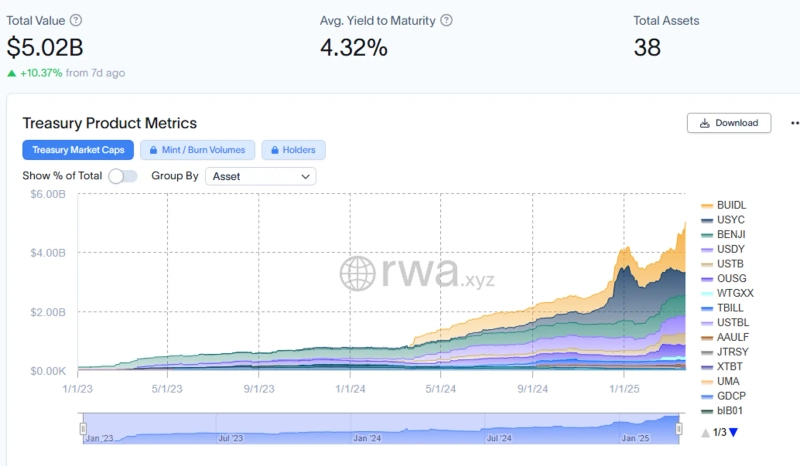Select the Treasury Market Caps tab

[x=78, y=150]
